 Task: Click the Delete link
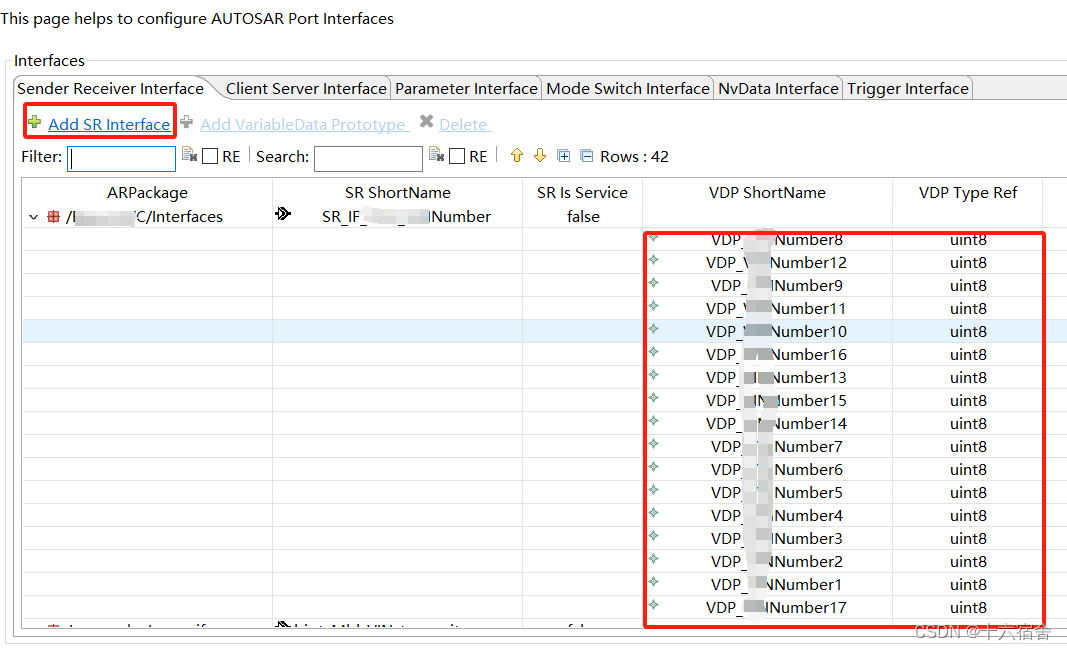coord(463,125)
